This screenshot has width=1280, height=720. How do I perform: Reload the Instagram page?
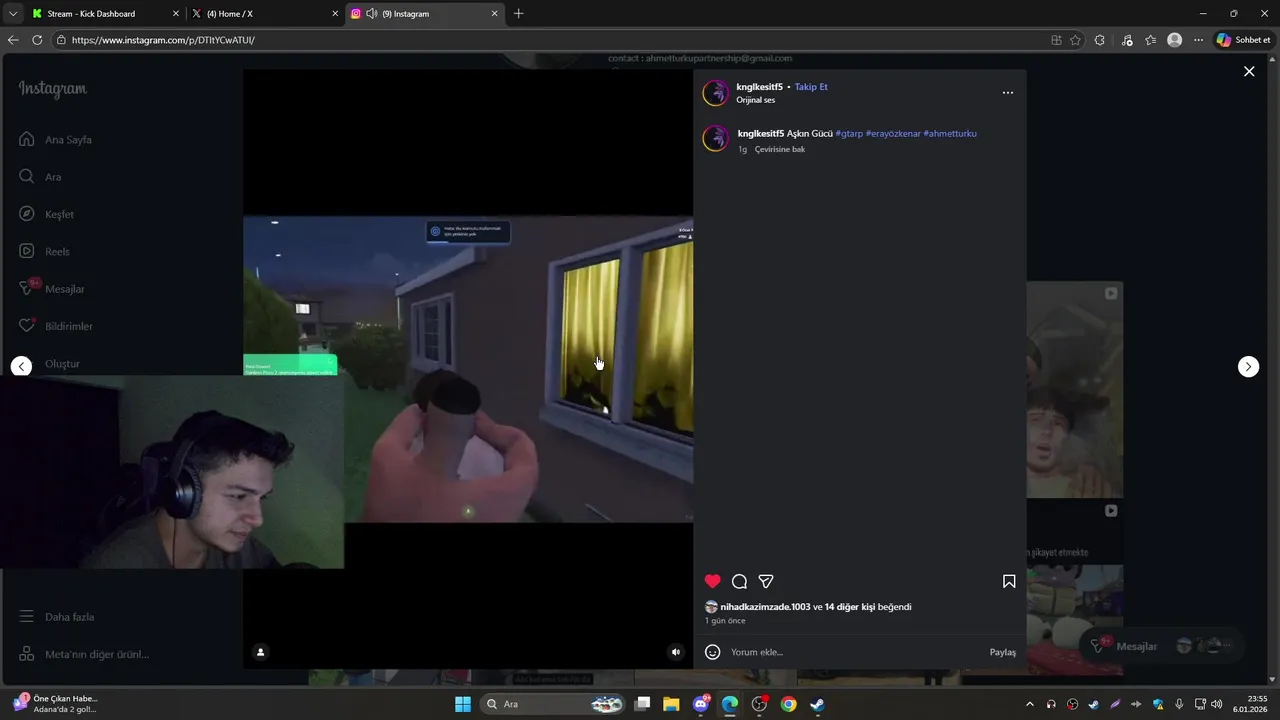coord(37,40)
